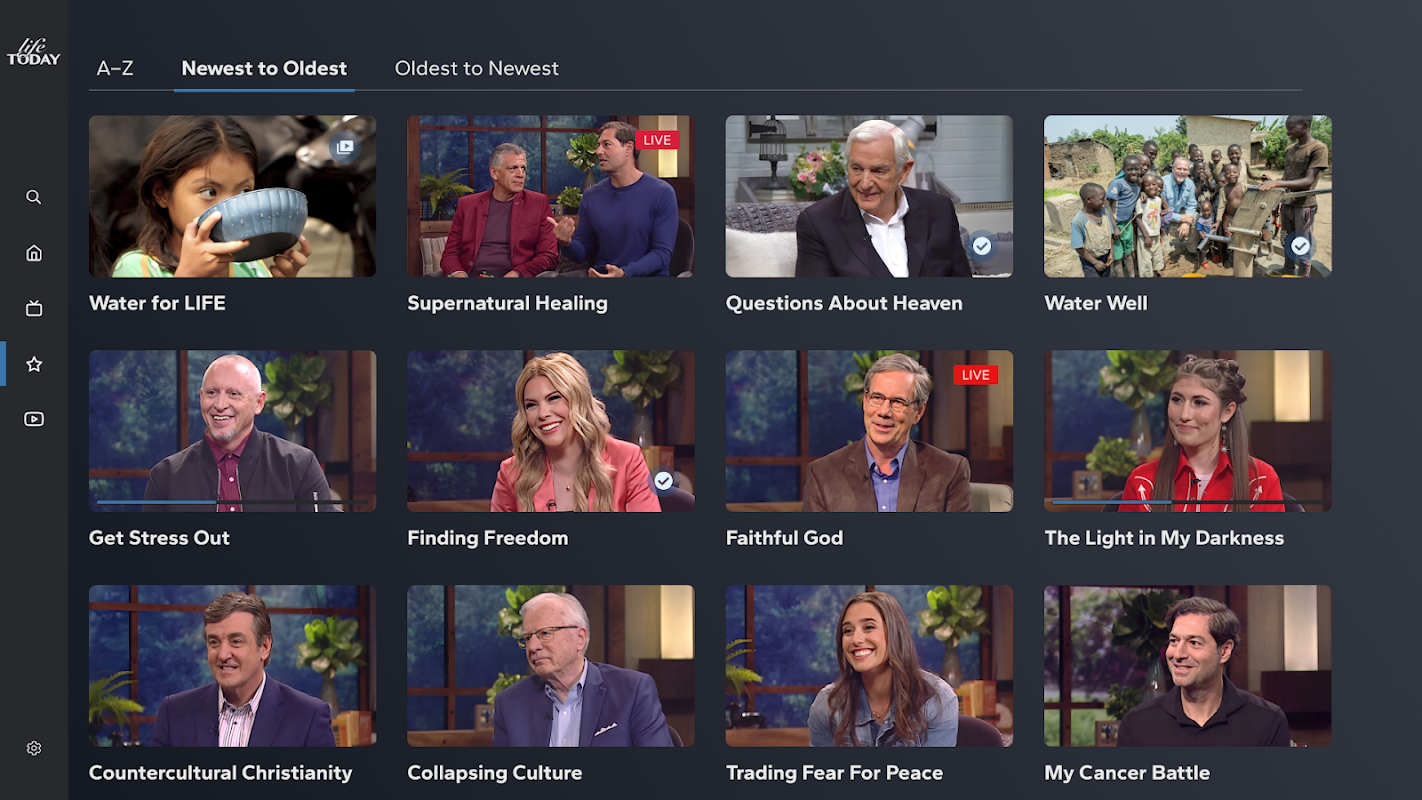This screenshot has width=1422, height=800.
Task: Click the Get Stress Out progress bar
Action: 232,501
